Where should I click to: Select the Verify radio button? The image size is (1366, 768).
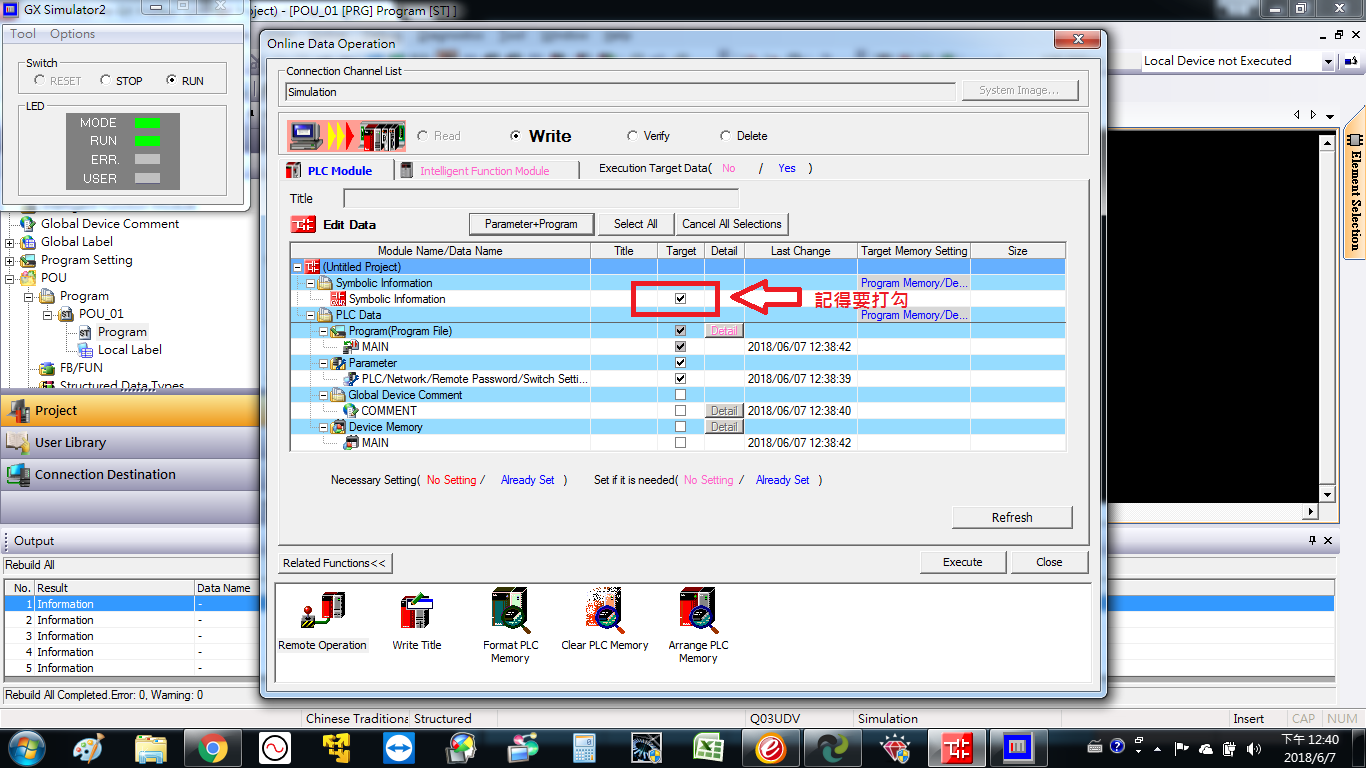pos(633,136)
